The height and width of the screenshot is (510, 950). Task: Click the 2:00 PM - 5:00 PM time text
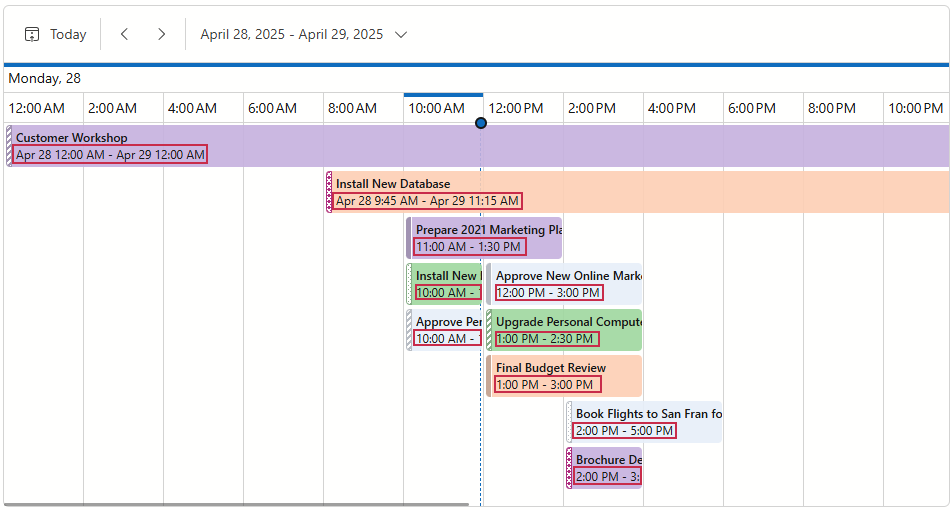click(625, 431)
